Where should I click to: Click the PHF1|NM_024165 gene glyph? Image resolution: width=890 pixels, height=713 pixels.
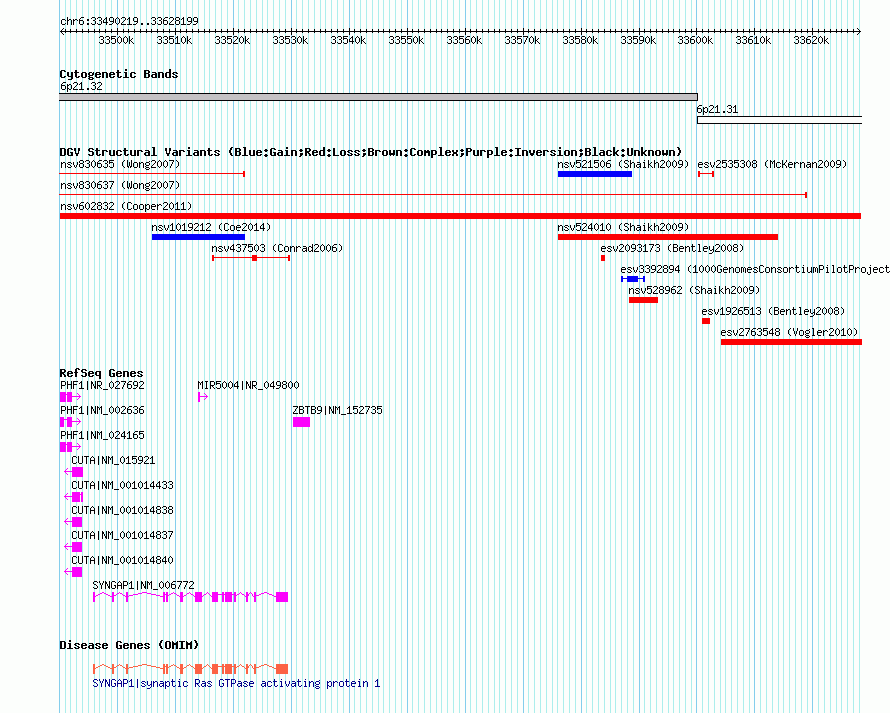point(70,447)
